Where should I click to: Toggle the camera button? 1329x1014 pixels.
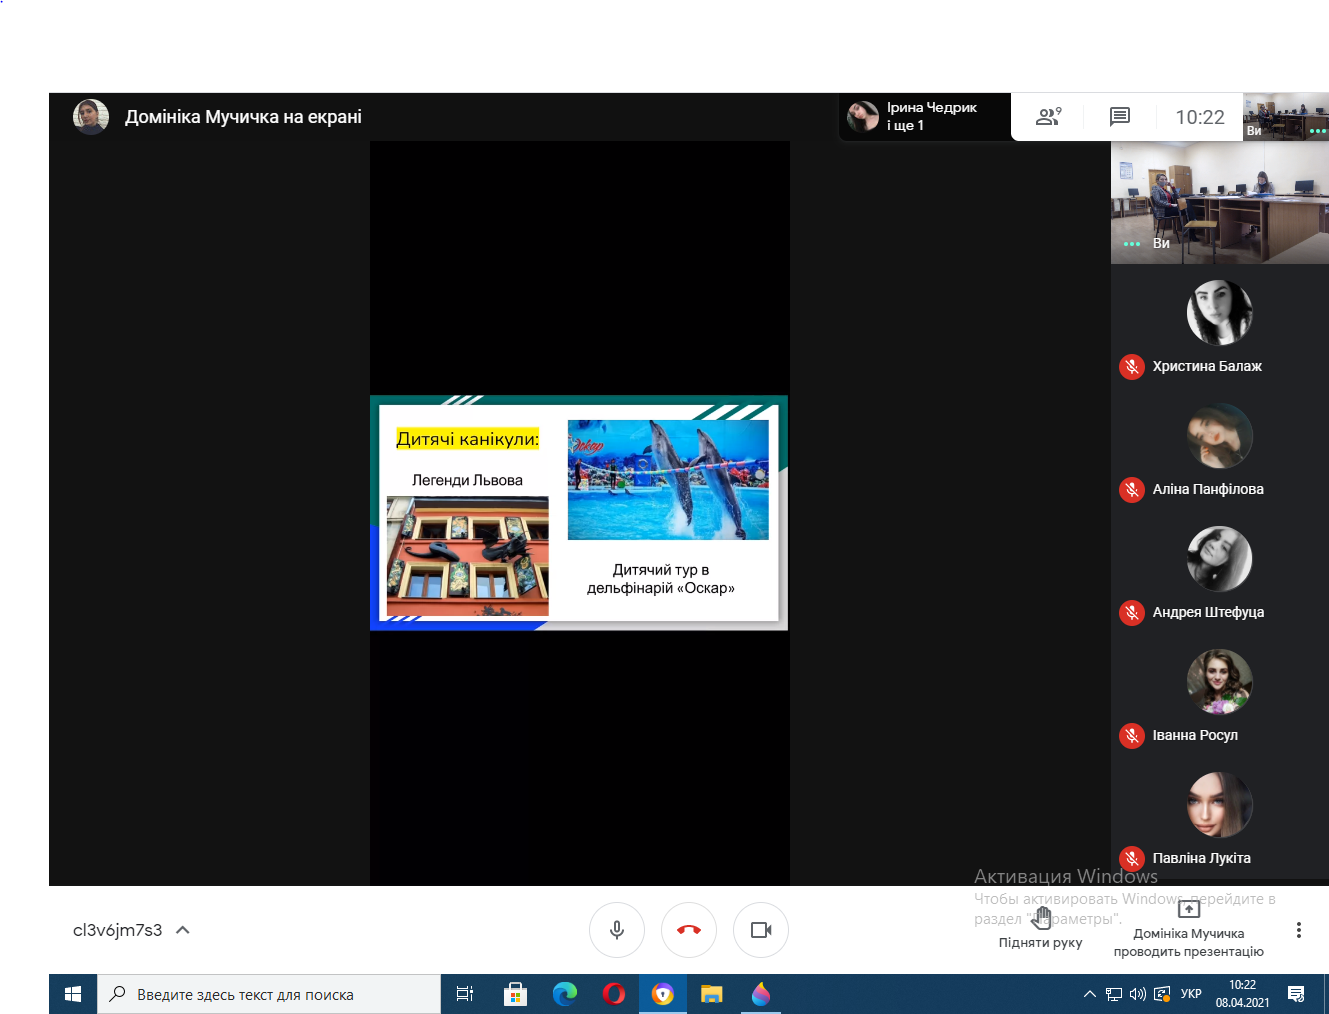tap(761, 930)
